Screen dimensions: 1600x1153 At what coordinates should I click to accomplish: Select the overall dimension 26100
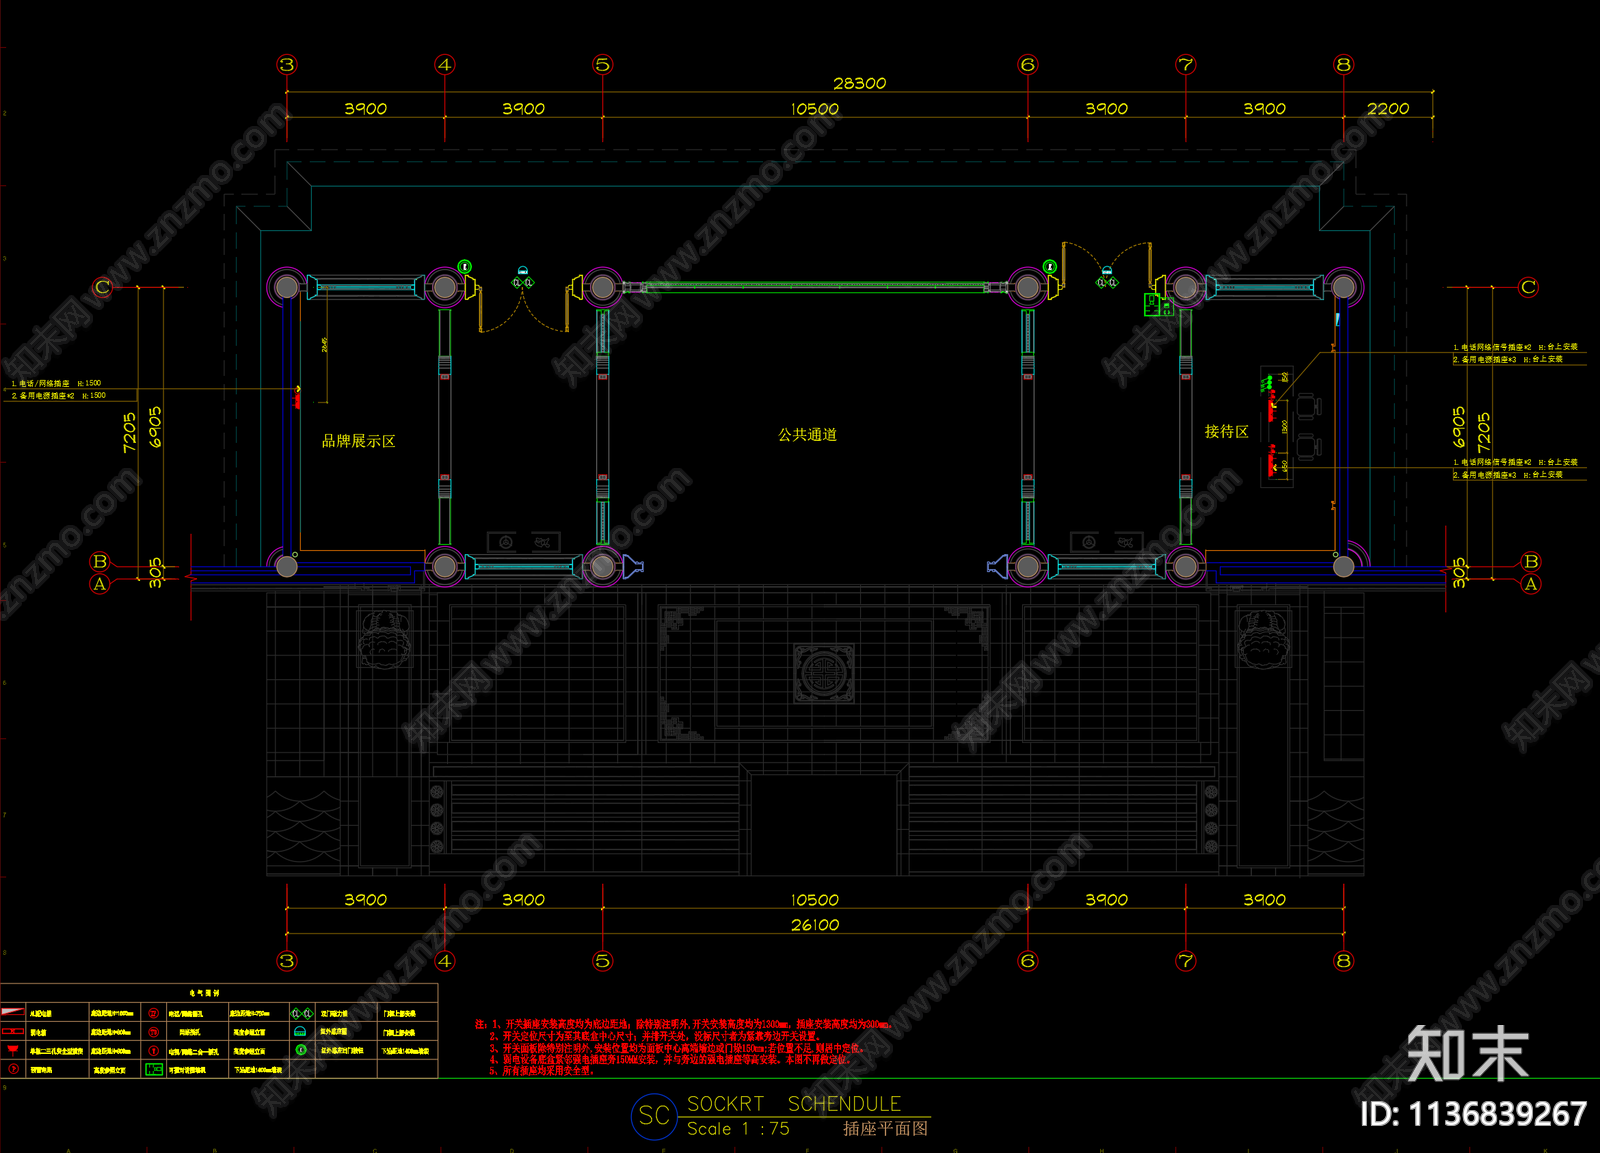(x=815, y=925)
